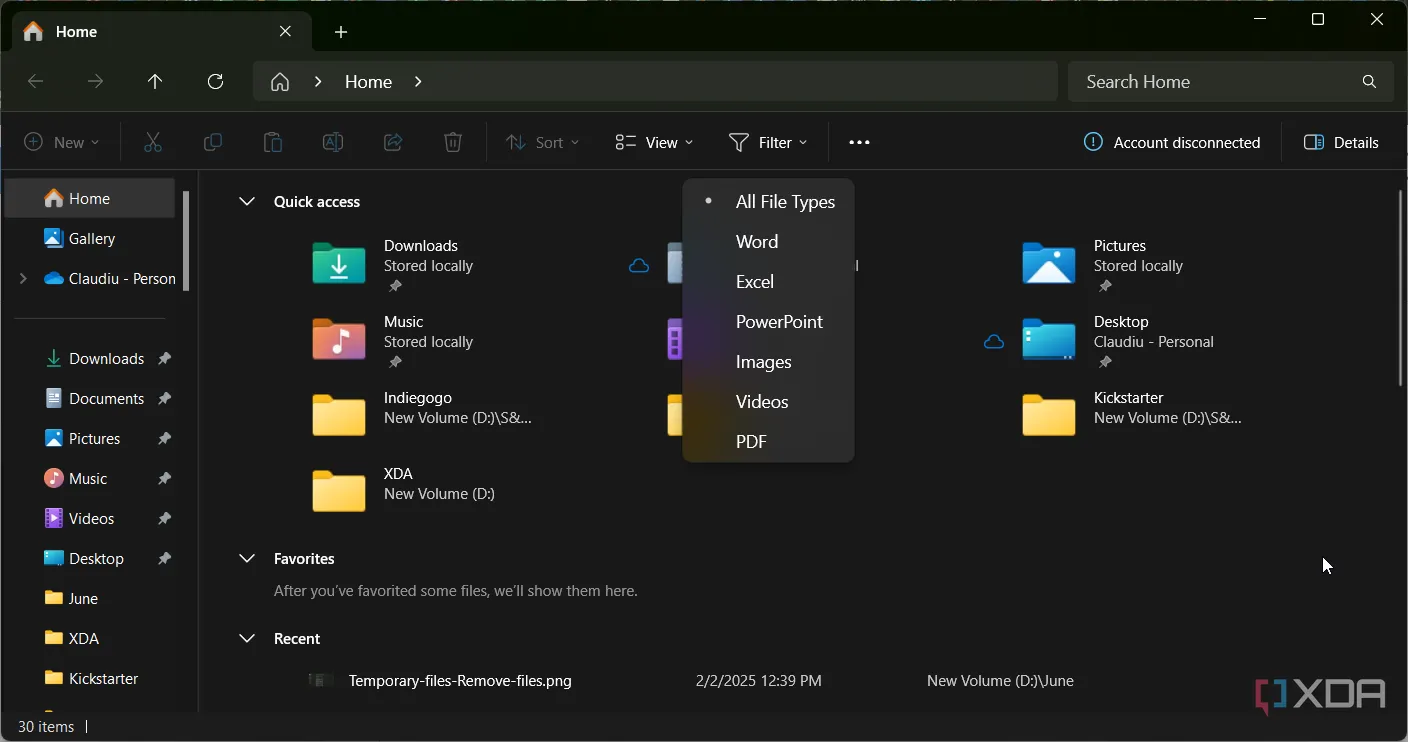1408x742 pixels.
Task: Click the home icon in address bar
Action: [x=280, y=82]
